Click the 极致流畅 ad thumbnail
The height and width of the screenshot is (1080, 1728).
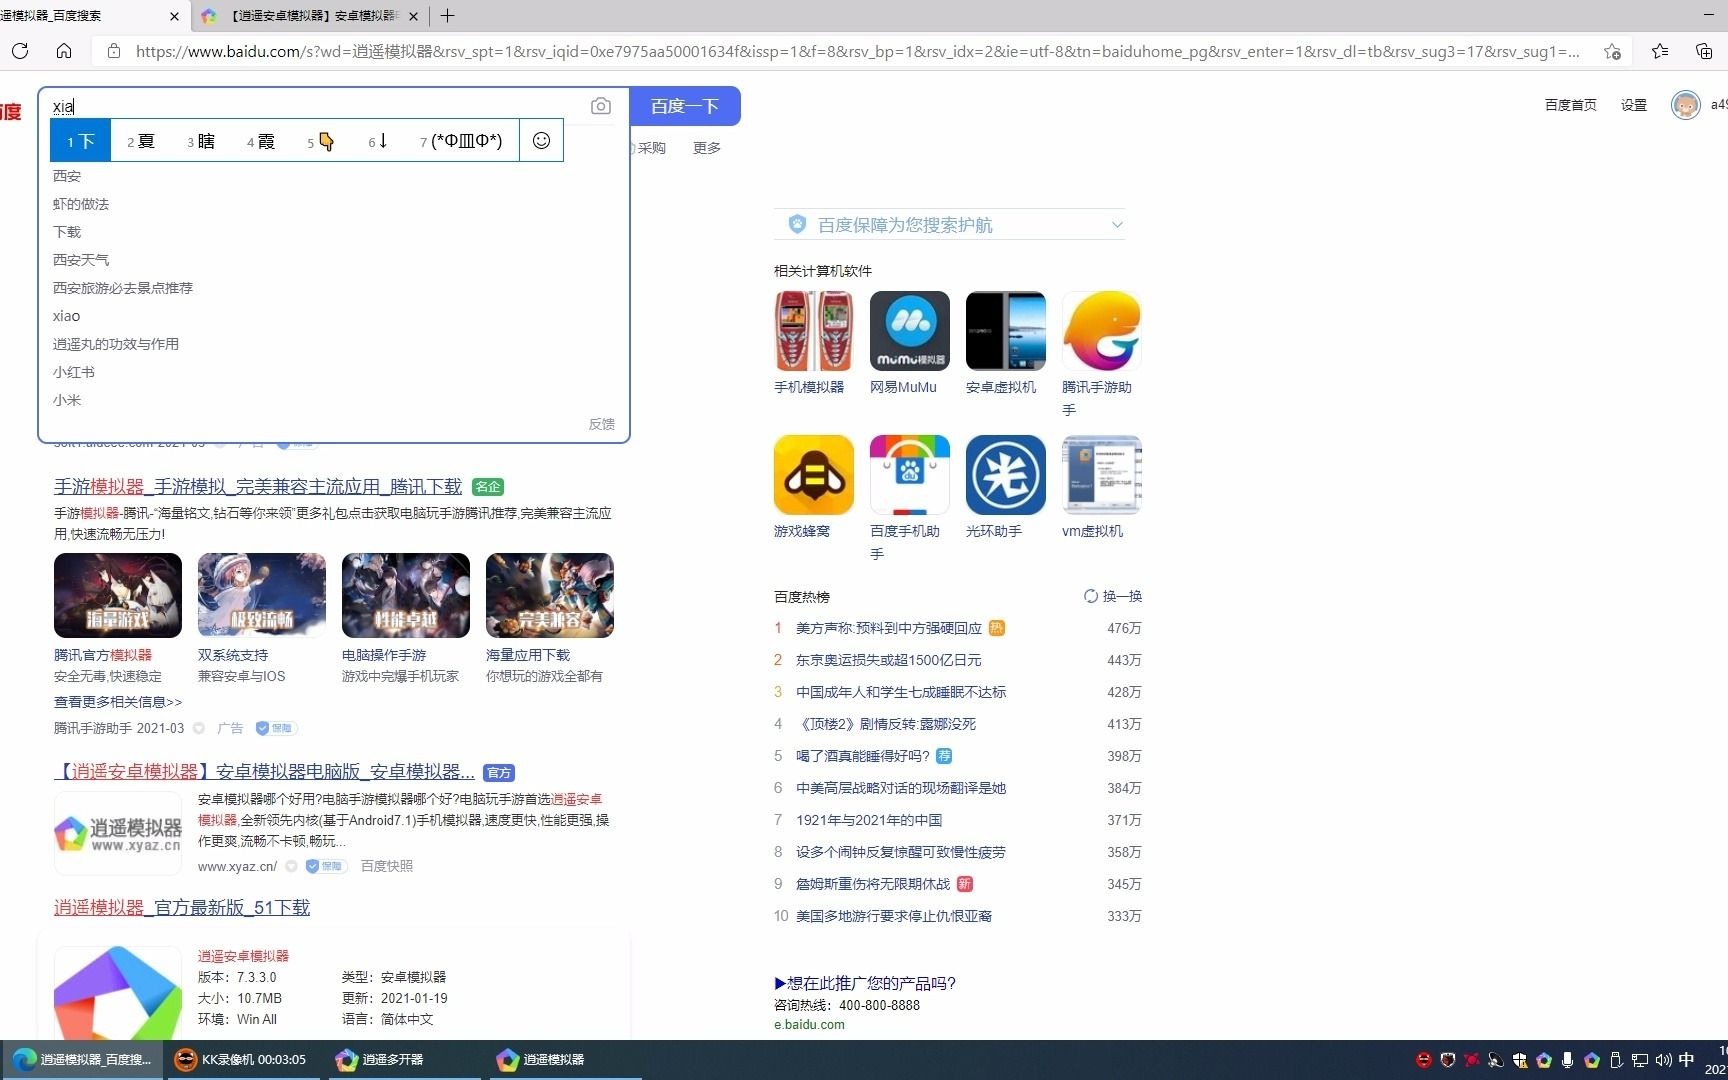[262, 595]
